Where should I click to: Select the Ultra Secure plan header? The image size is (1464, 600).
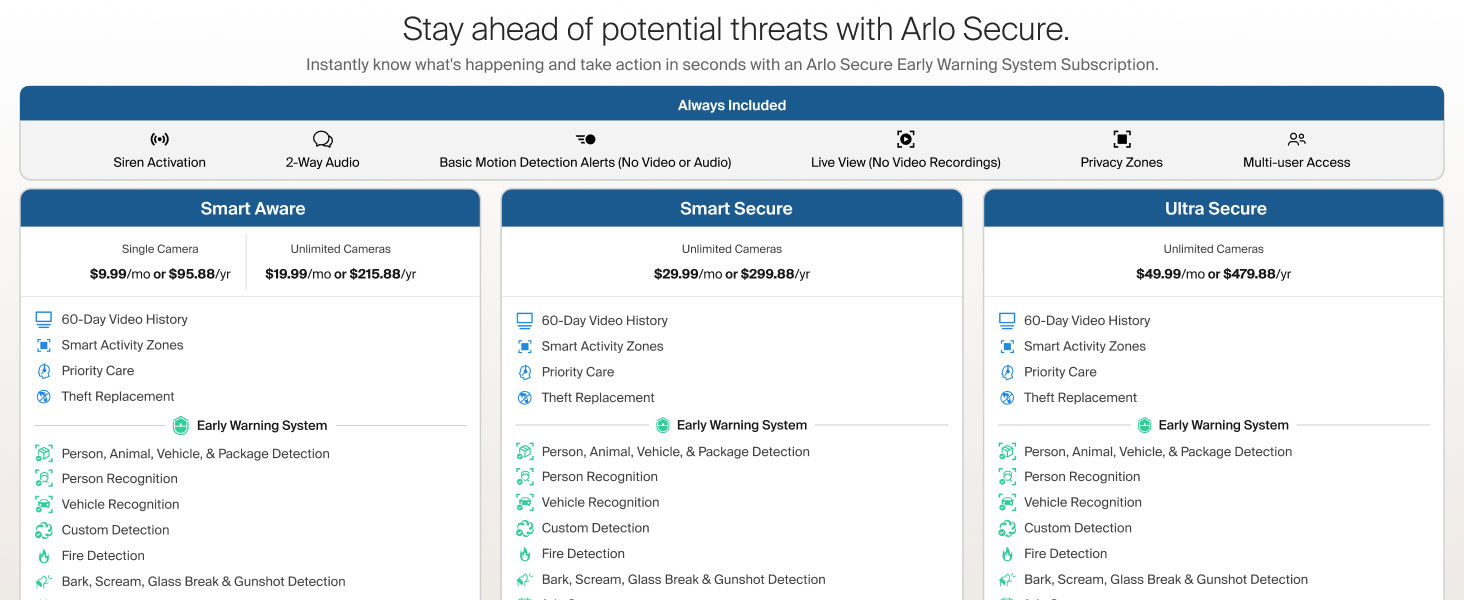[x=1214, y=208]
